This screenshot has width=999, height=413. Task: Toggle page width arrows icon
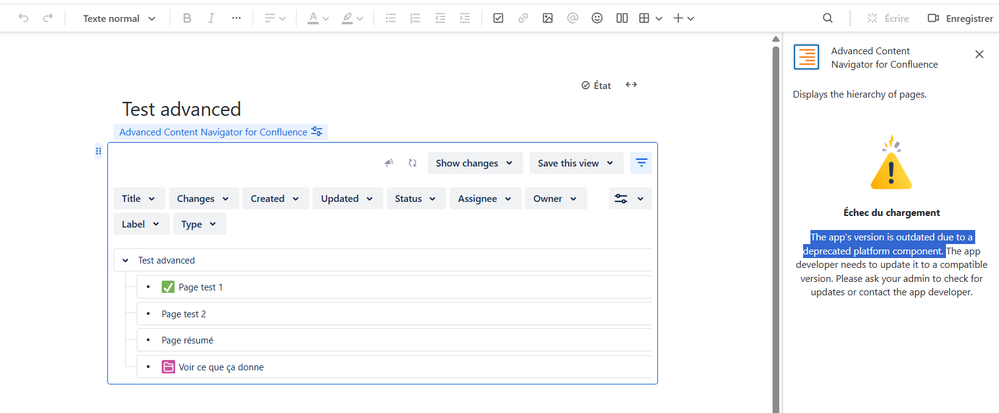(631, 85)
